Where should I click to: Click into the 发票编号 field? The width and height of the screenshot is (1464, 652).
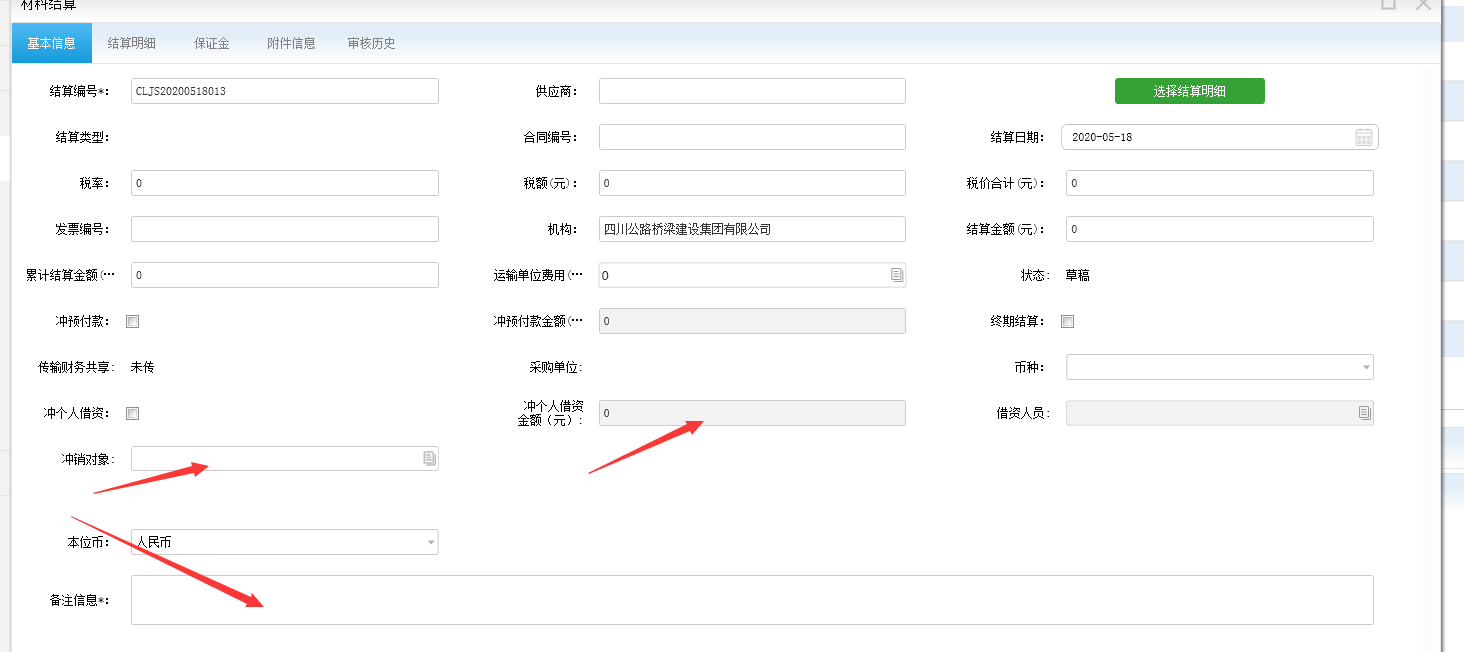[284, 229]
